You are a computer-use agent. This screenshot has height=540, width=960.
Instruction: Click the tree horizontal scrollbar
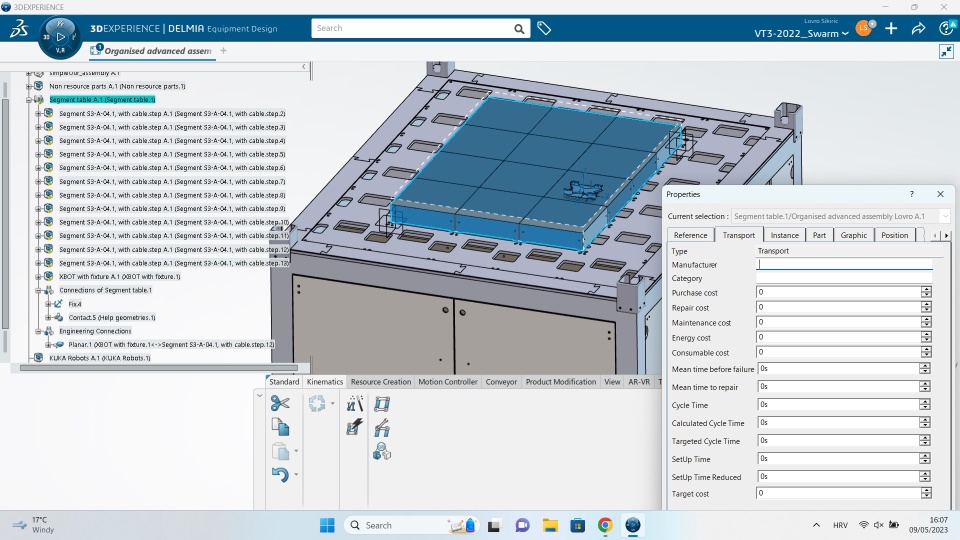coord(159,368)
